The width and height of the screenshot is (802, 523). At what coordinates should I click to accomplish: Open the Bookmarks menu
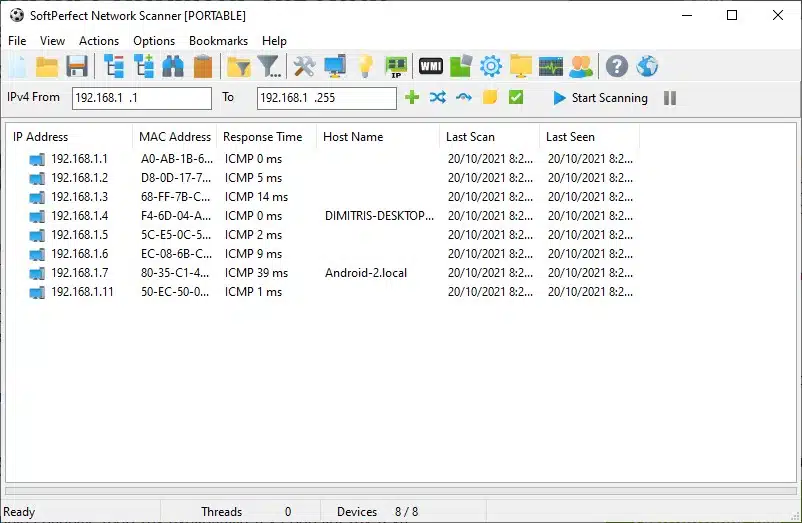pos(218,41)
